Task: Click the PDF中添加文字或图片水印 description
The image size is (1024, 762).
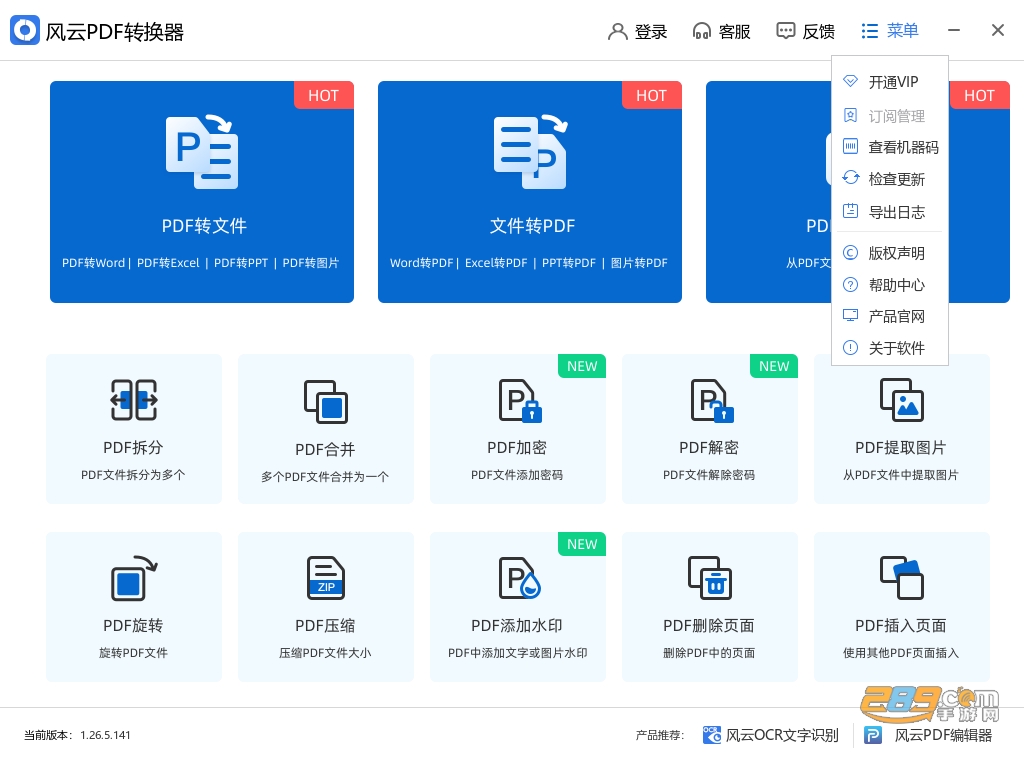Action: (x=518, y=652)
